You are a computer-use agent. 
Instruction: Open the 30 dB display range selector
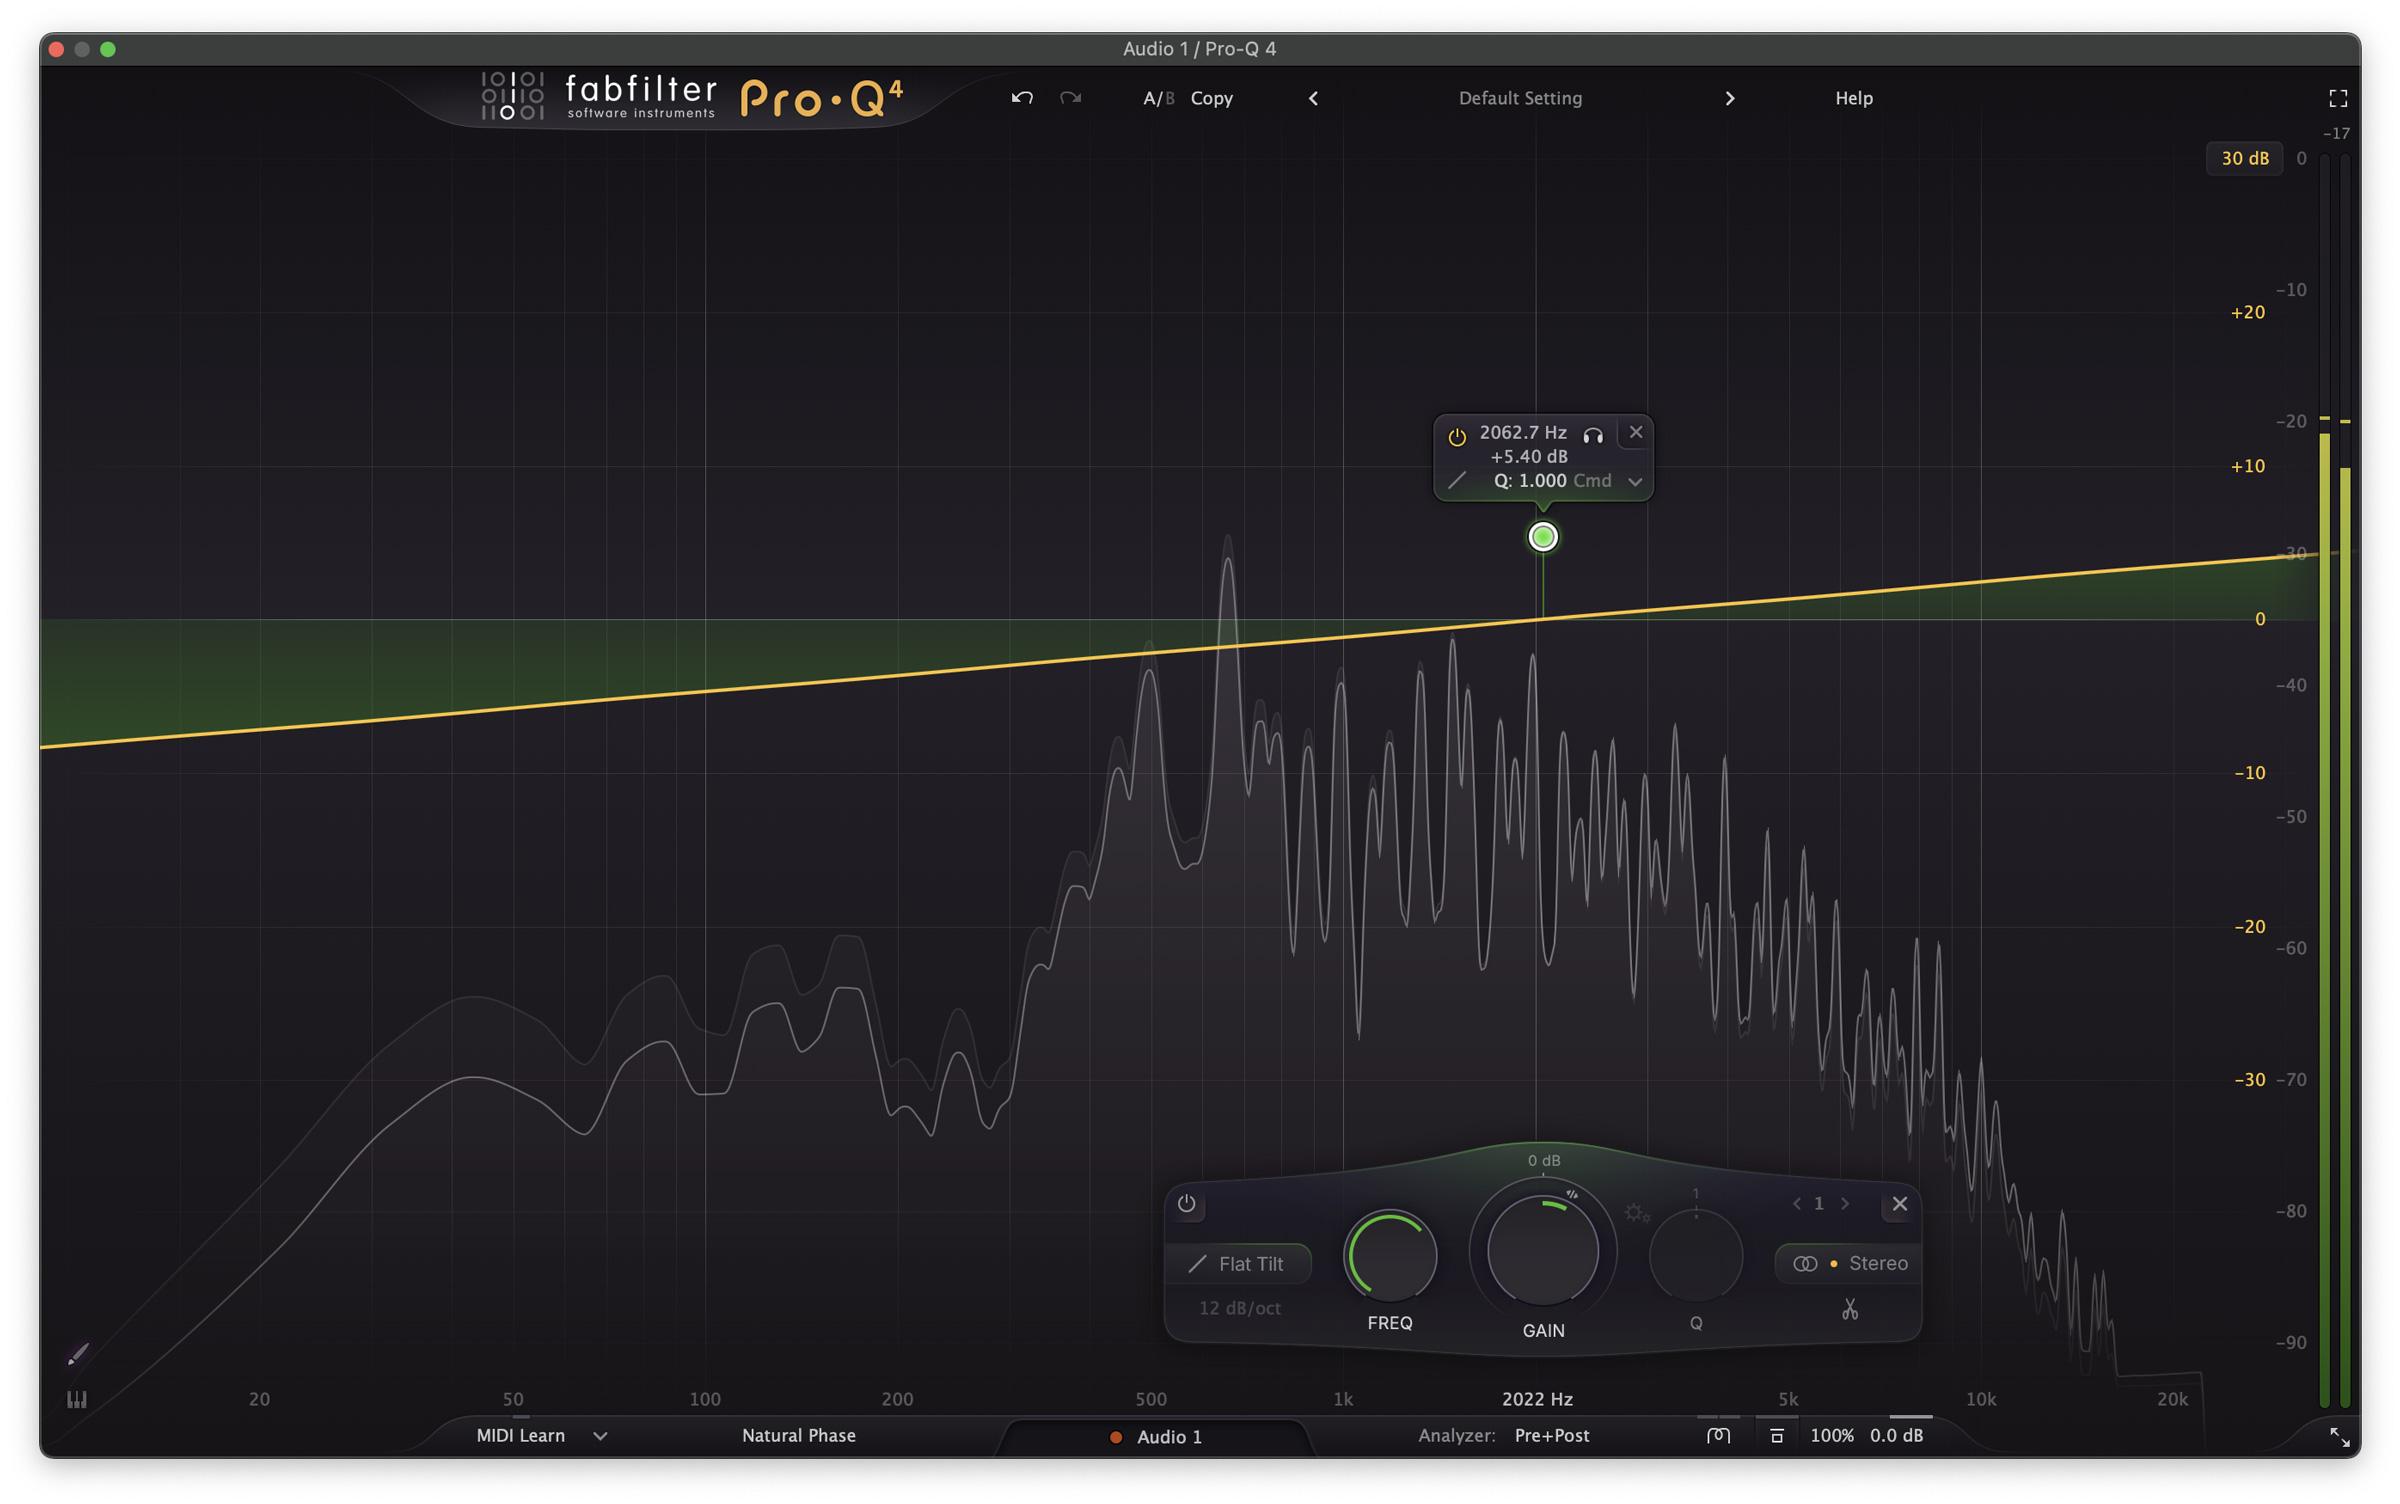point(2245,158)
